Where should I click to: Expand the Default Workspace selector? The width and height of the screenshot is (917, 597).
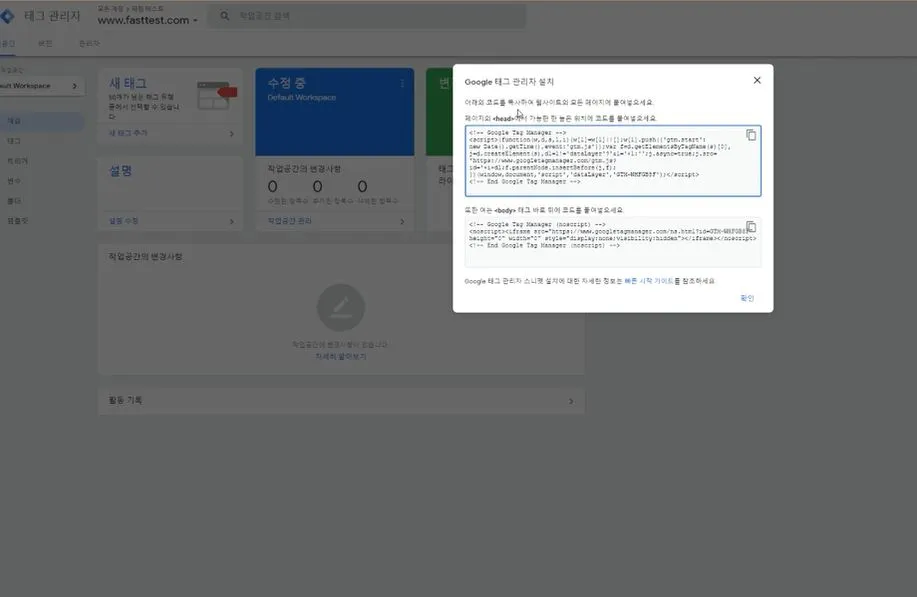[x=41, y=86]
